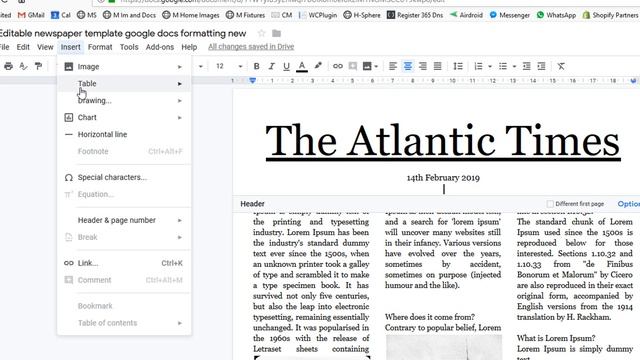This screenshot has width=640, height=360.
Task: Open the Help menu
Action: click(x=189, y=47)
